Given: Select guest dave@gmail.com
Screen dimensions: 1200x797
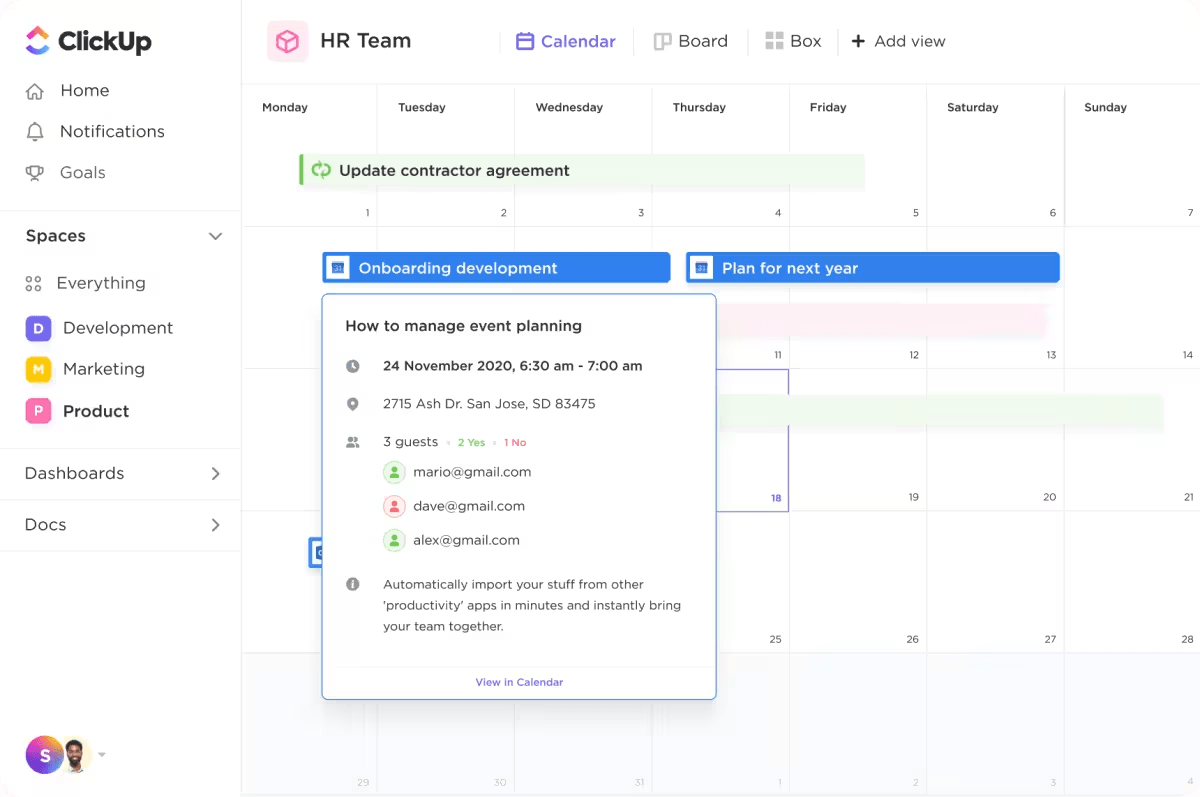Looking at the screenshot, I should point(454,506).
